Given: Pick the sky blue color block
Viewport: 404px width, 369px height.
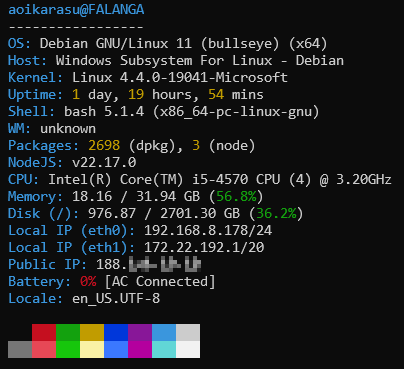Looking at the screenshot, I should (164, 332).
